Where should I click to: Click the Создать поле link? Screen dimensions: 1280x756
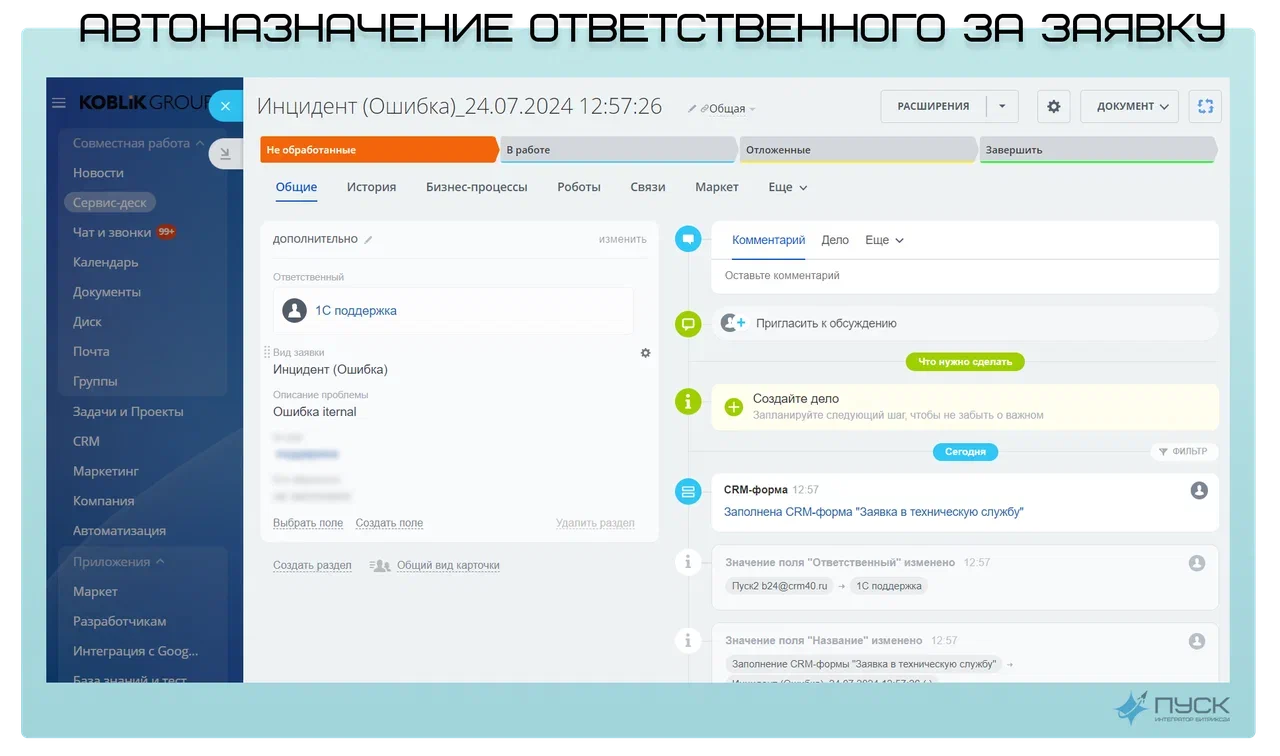tap(389, 523)
